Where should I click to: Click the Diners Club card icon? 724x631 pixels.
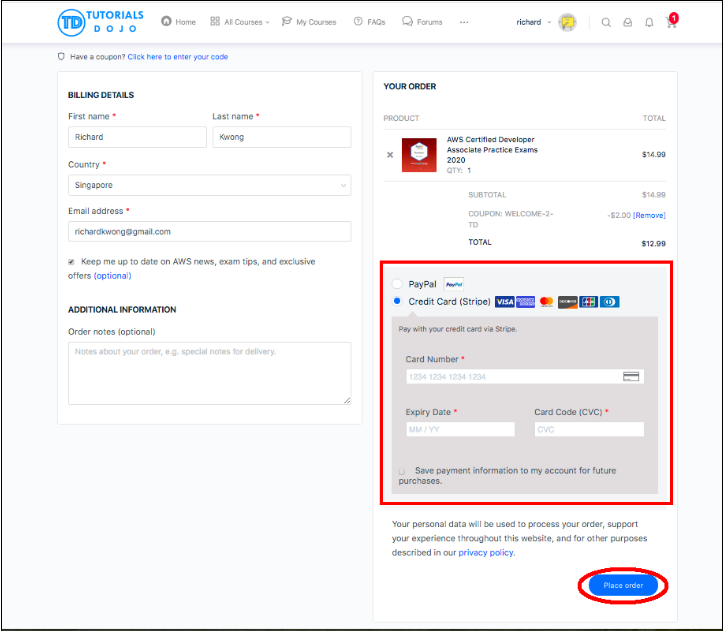tap(609, 302)
